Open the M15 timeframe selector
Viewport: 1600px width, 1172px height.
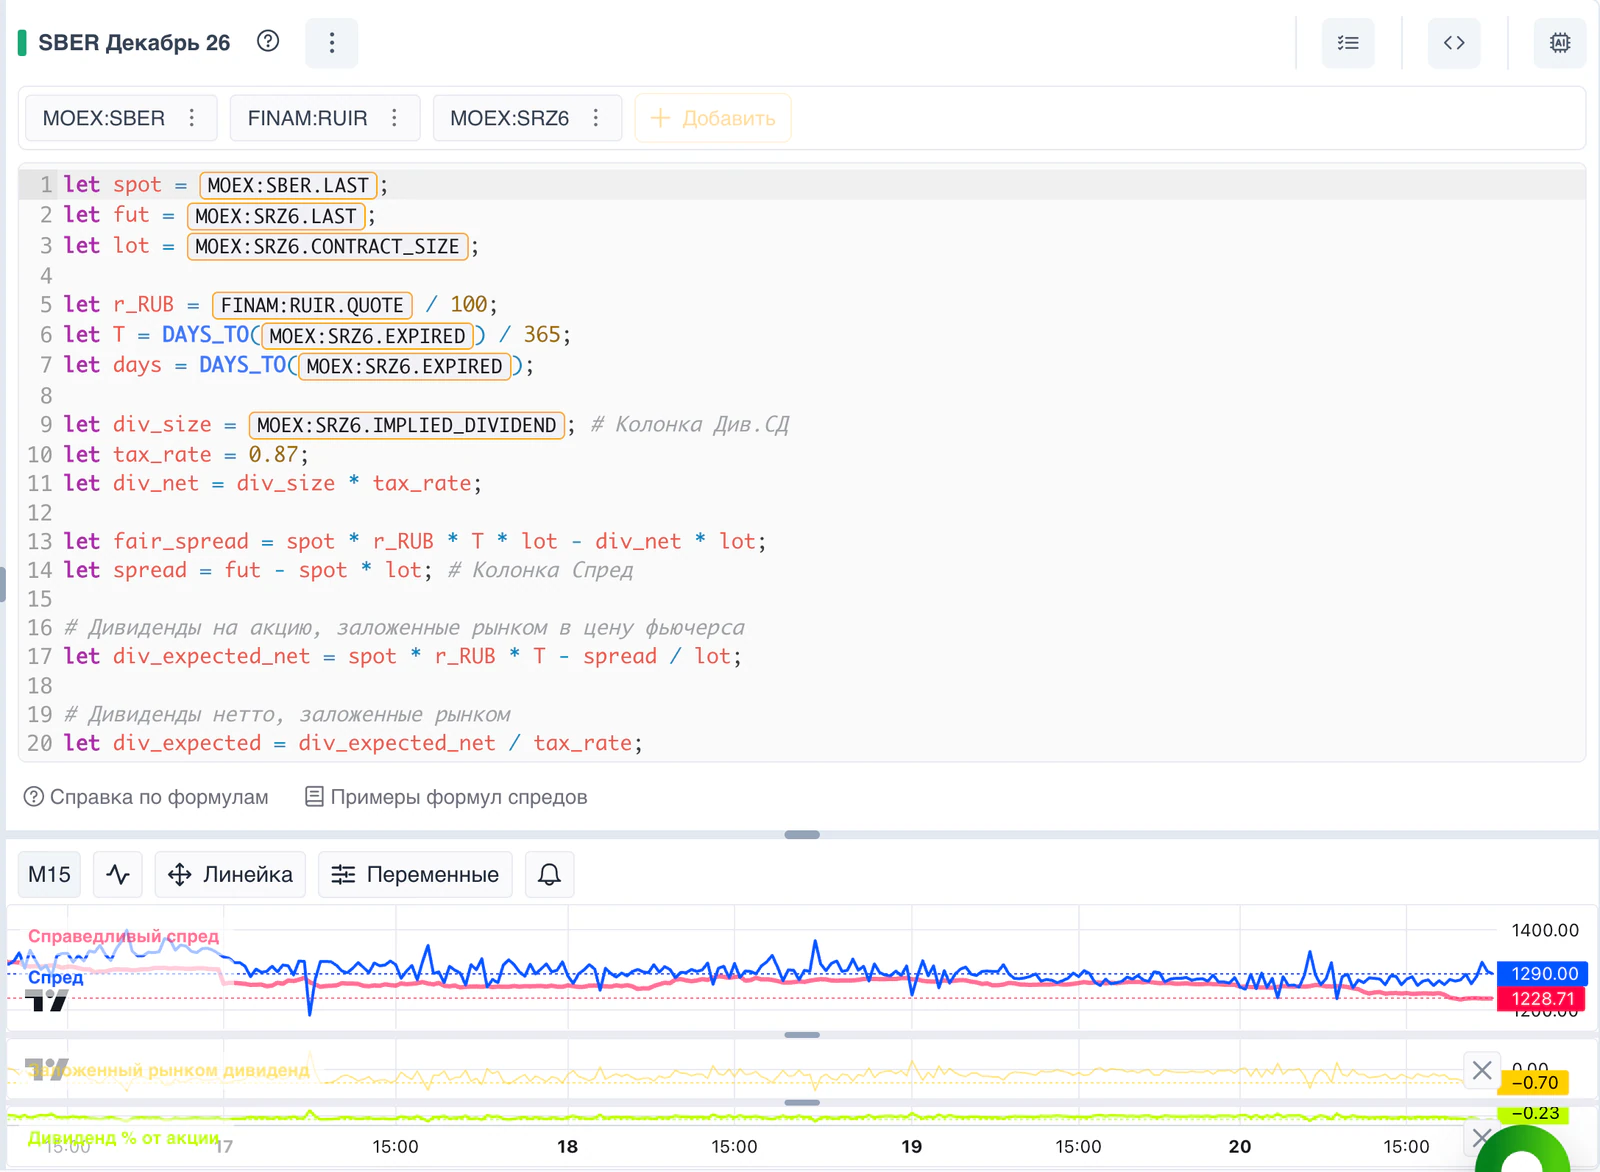49,875
